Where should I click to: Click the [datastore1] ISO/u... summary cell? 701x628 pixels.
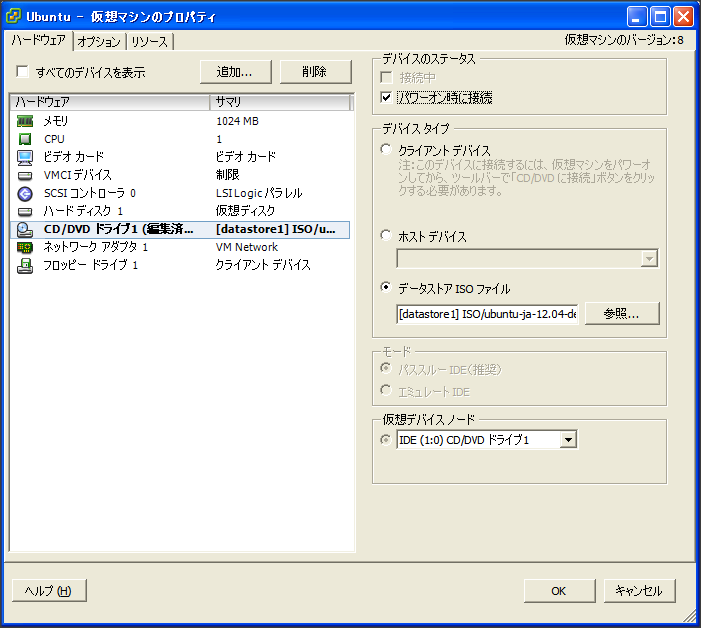pos(275,229)
